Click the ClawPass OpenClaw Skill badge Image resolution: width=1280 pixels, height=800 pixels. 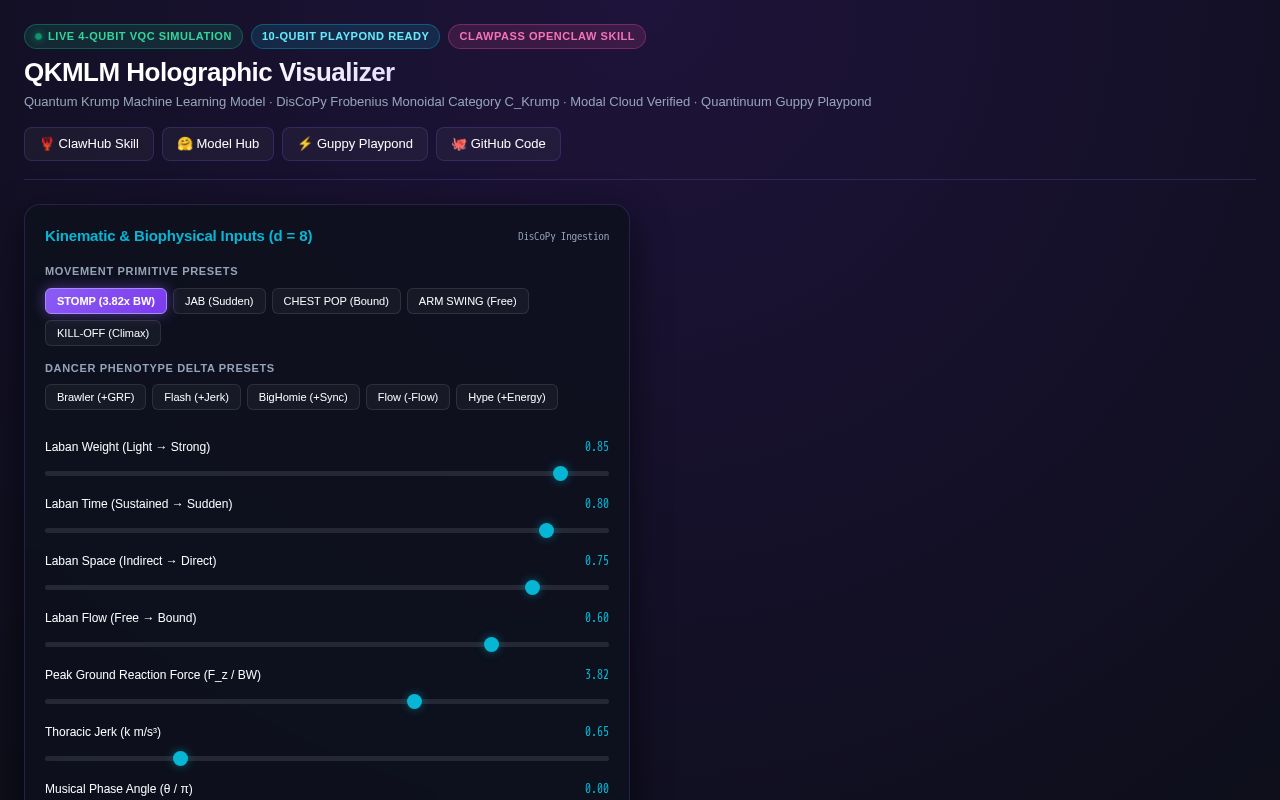tap(547, 36)
